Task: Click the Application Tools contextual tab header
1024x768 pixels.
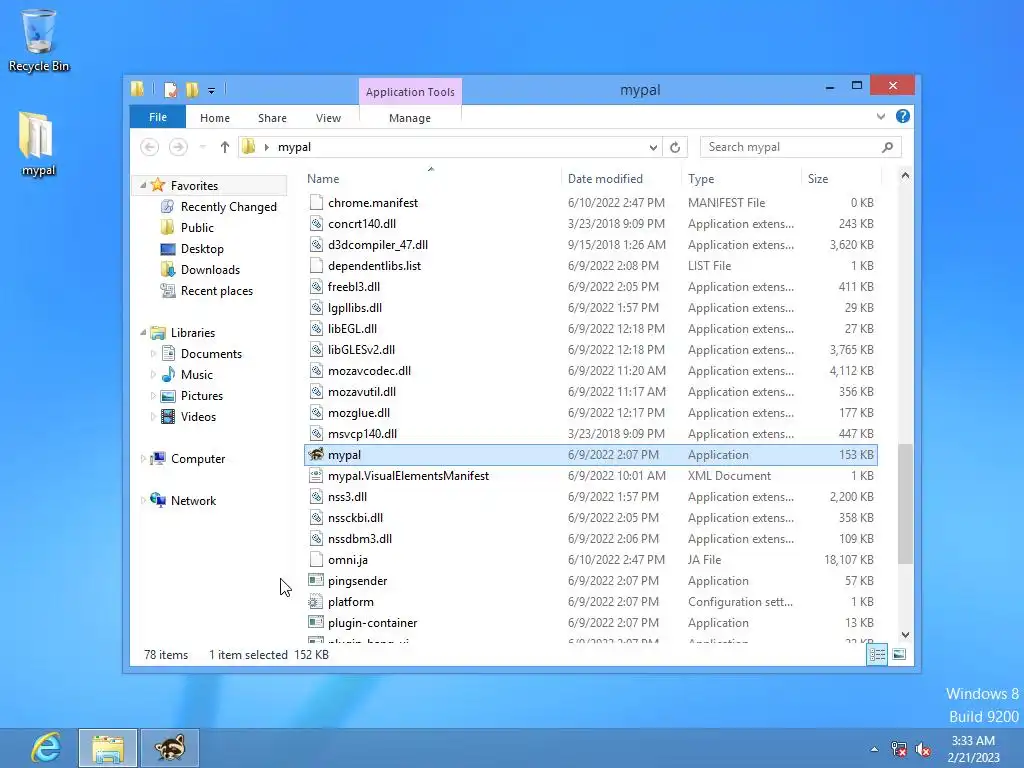Action: pos(410,92)
